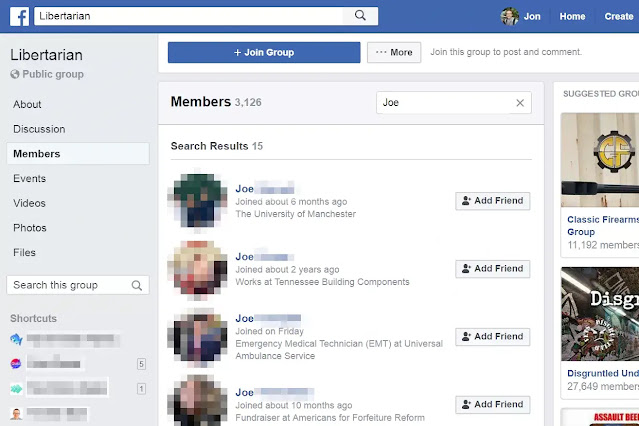Open the About section

(27, 104)
